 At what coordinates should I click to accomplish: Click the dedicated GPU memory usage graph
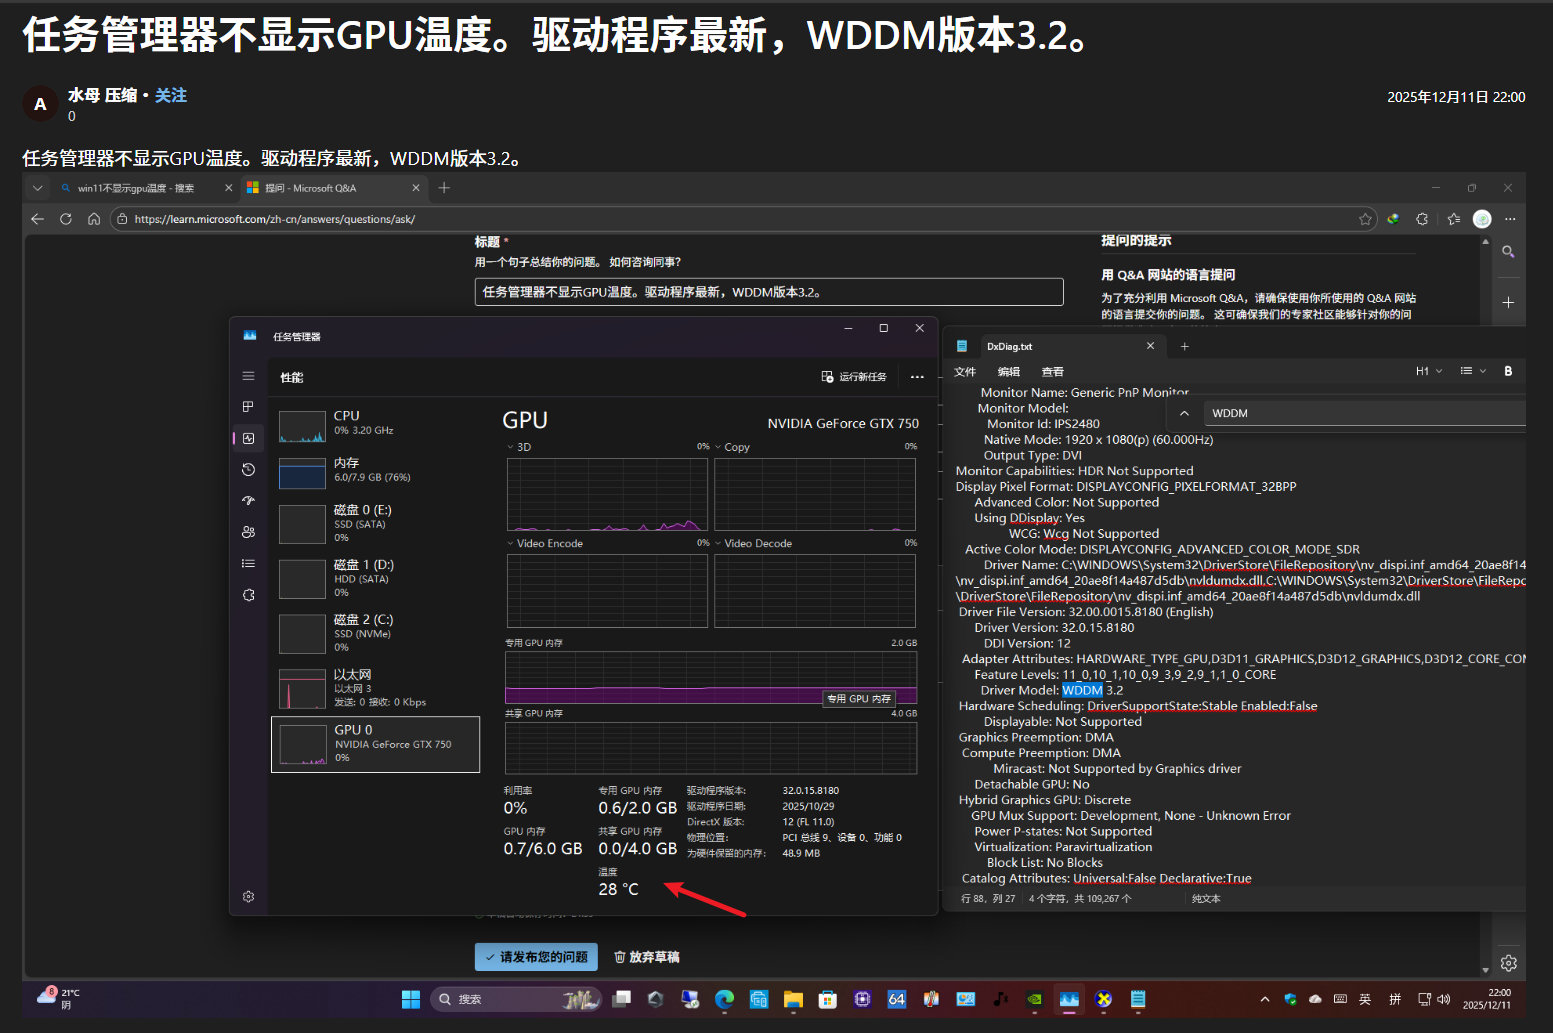coord(711,678)
